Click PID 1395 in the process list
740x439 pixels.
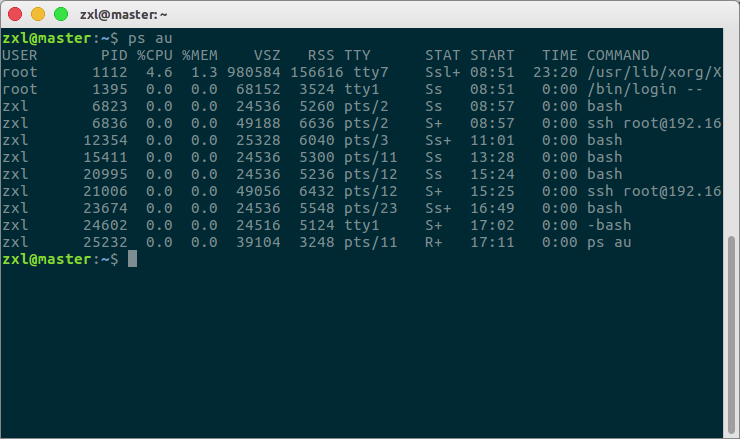click(110, 89)
